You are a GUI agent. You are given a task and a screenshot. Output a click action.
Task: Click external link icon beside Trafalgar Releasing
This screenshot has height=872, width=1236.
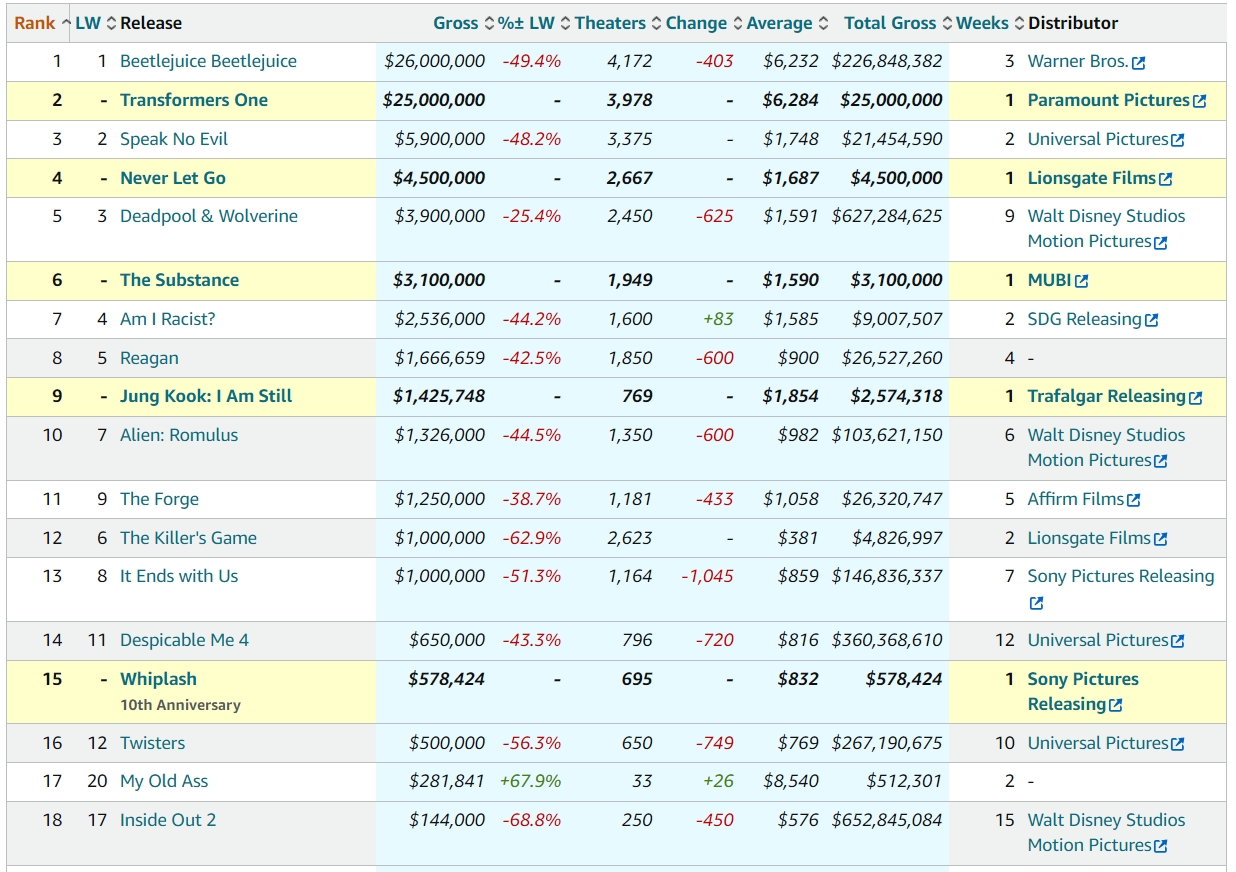tap(1195, 398)
